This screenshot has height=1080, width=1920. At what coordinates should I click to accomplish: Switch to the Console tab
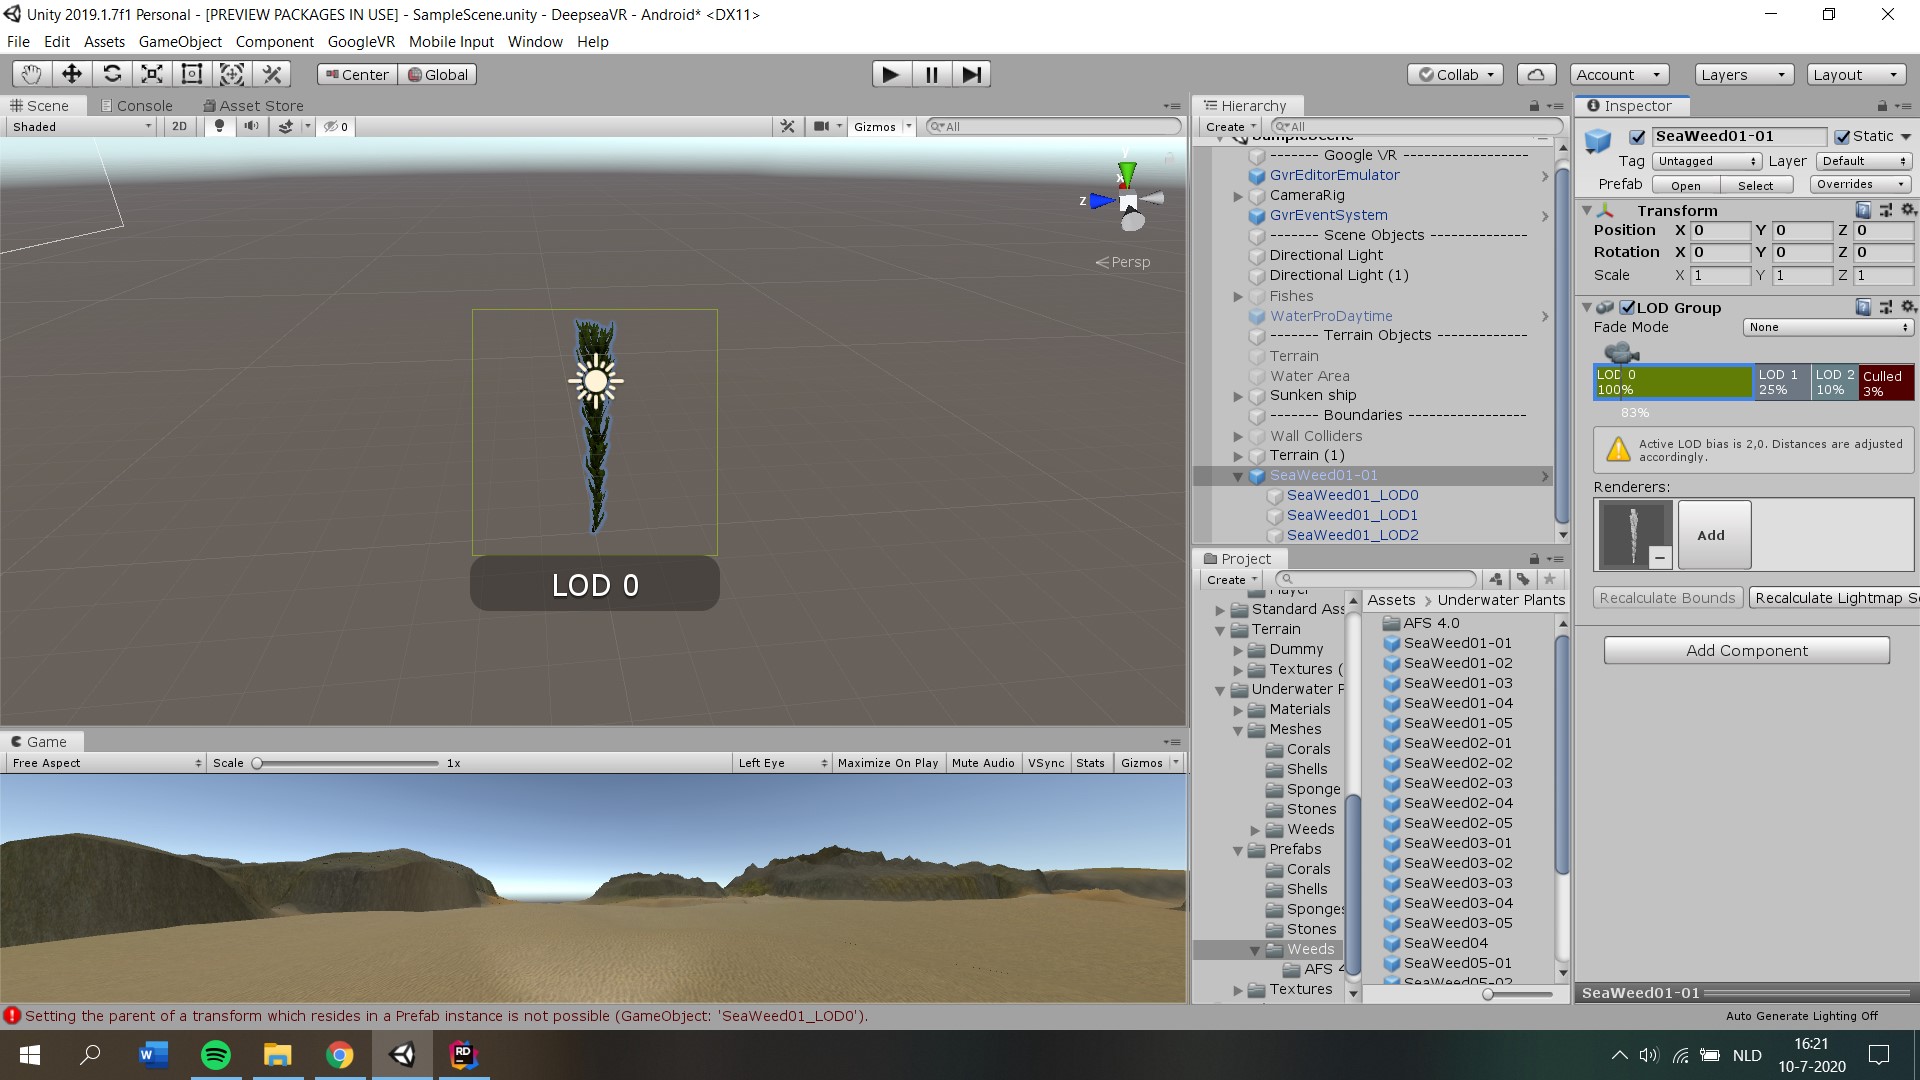137,106
